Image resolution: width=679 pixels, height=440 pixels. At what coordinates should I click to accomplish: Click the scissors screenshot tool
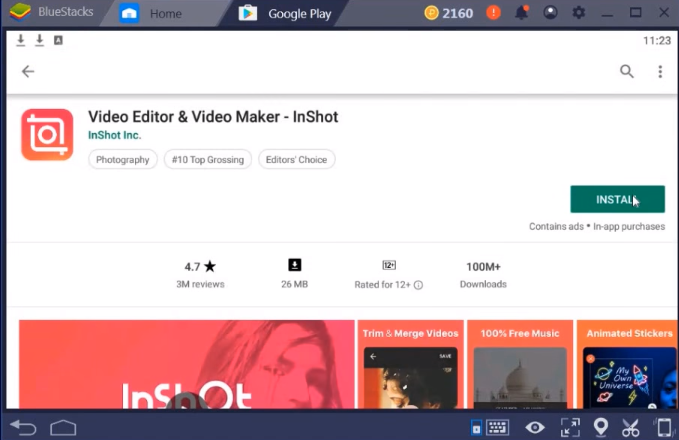pyautogui.click(x=630, y=427)
